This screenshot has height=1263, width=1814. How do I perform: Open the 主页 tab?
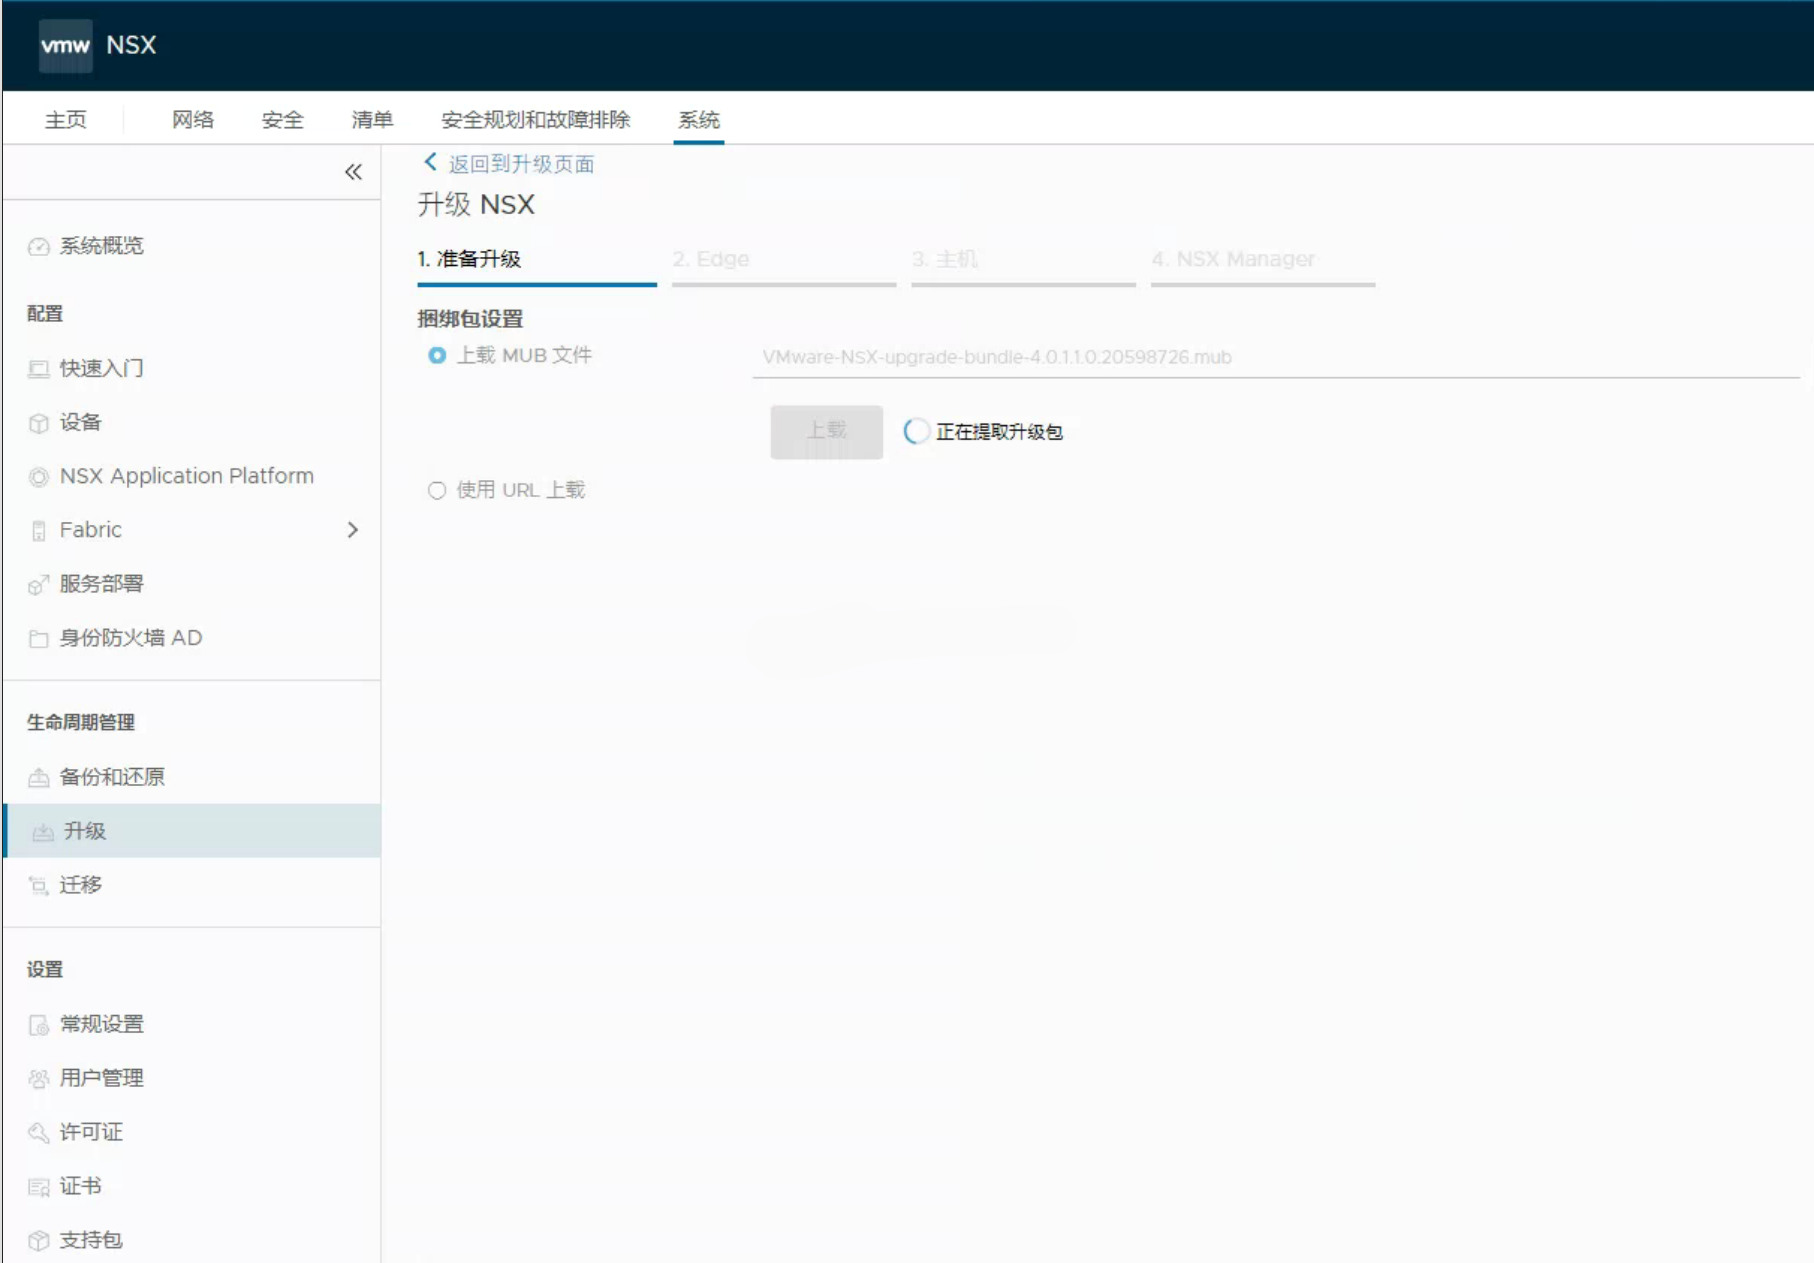(x=66, y=120)
